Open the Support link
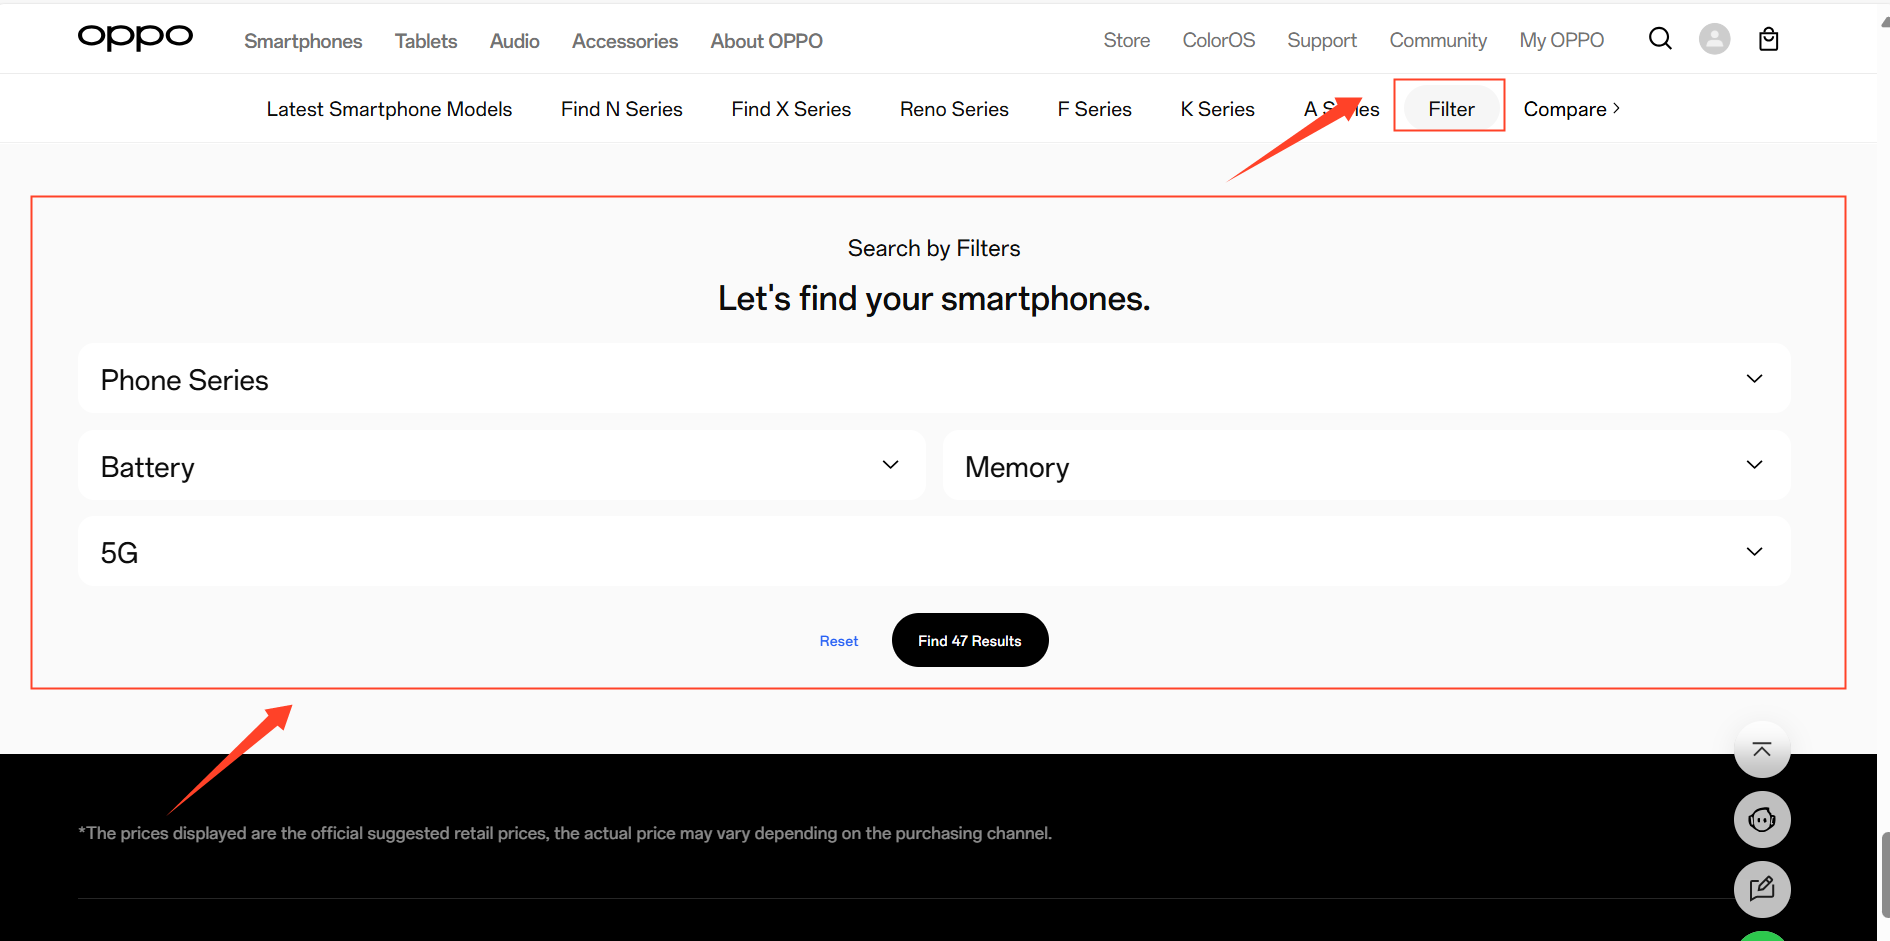Image resolution: width=1890 pixels, height=941 pixels. click(1322, 41)
